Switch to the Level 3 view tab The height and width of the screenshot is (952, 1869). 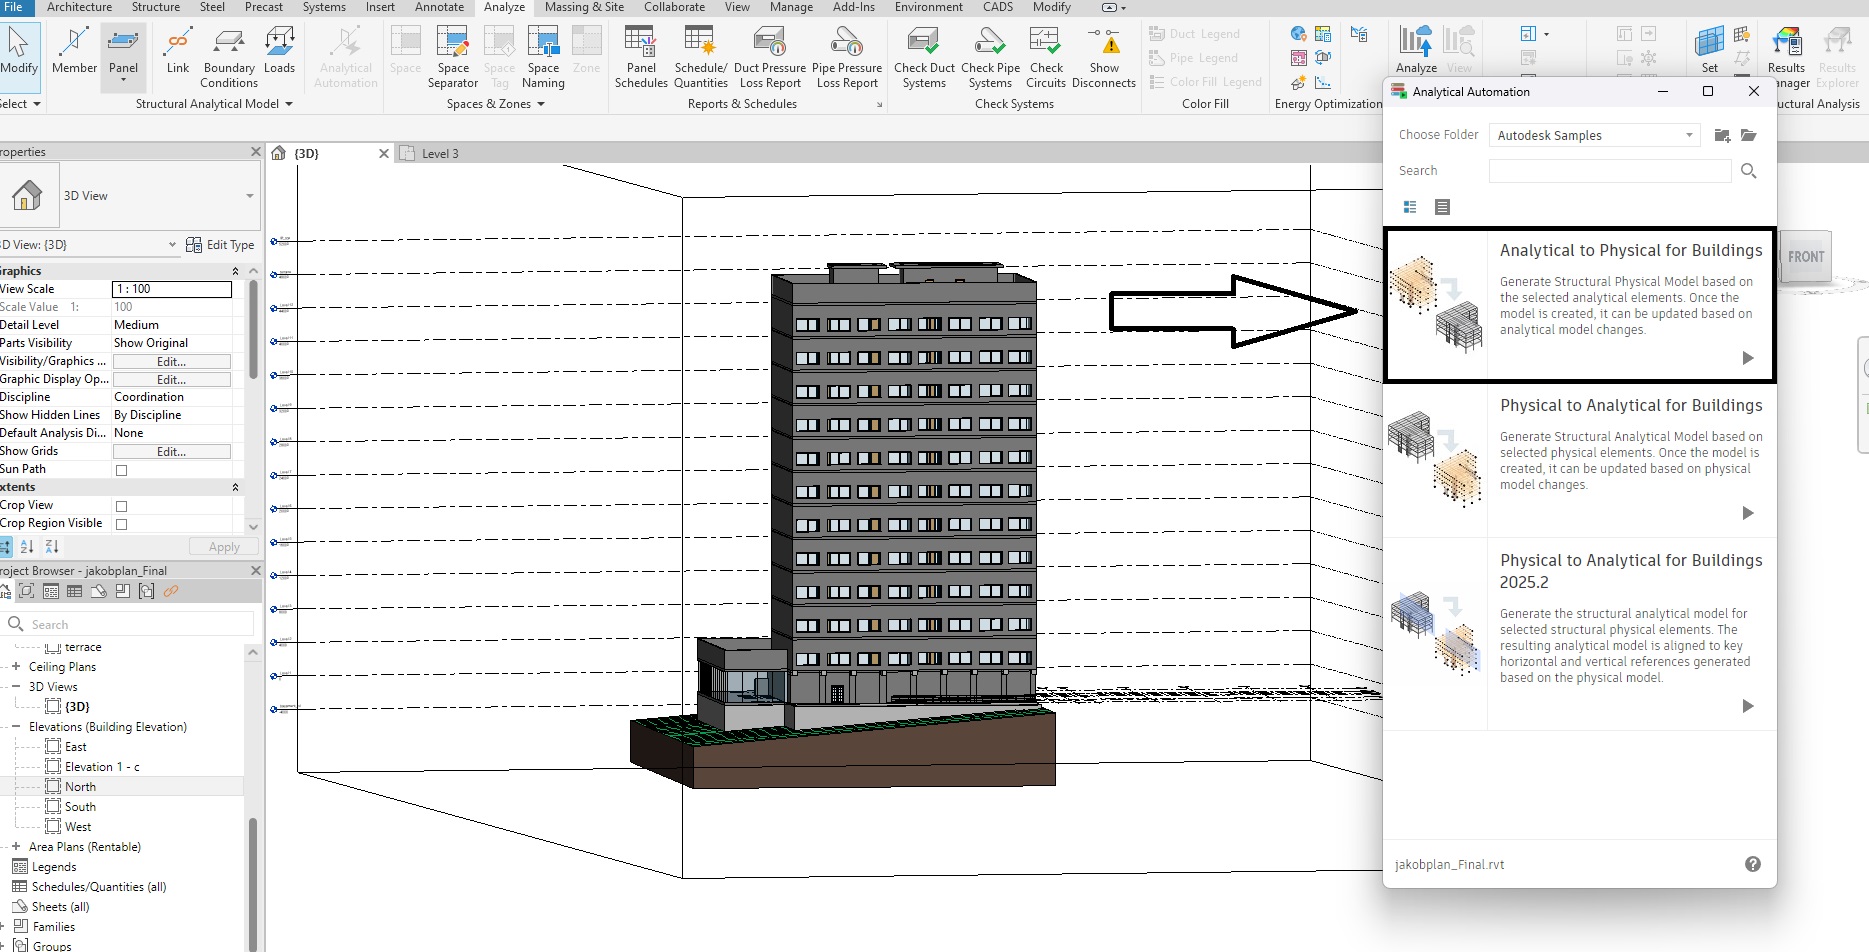tap(440, 153)
